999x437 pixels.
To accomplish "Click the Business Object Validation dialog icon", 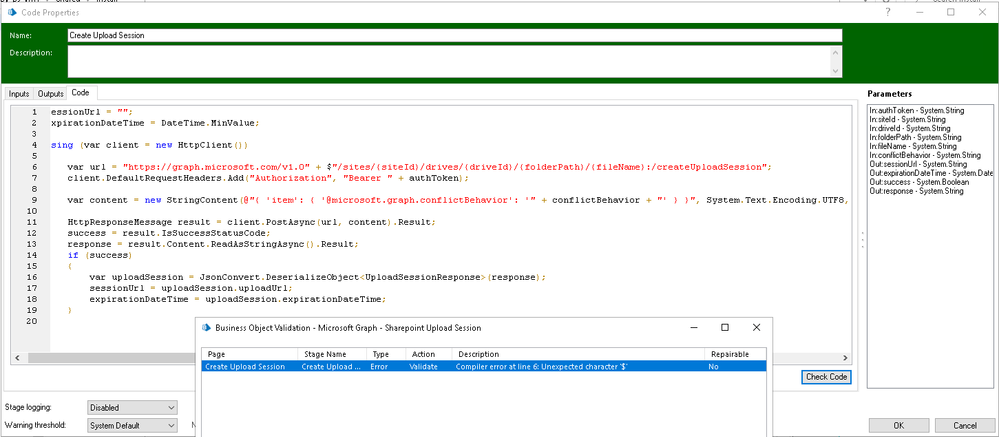I will point(206,328).
